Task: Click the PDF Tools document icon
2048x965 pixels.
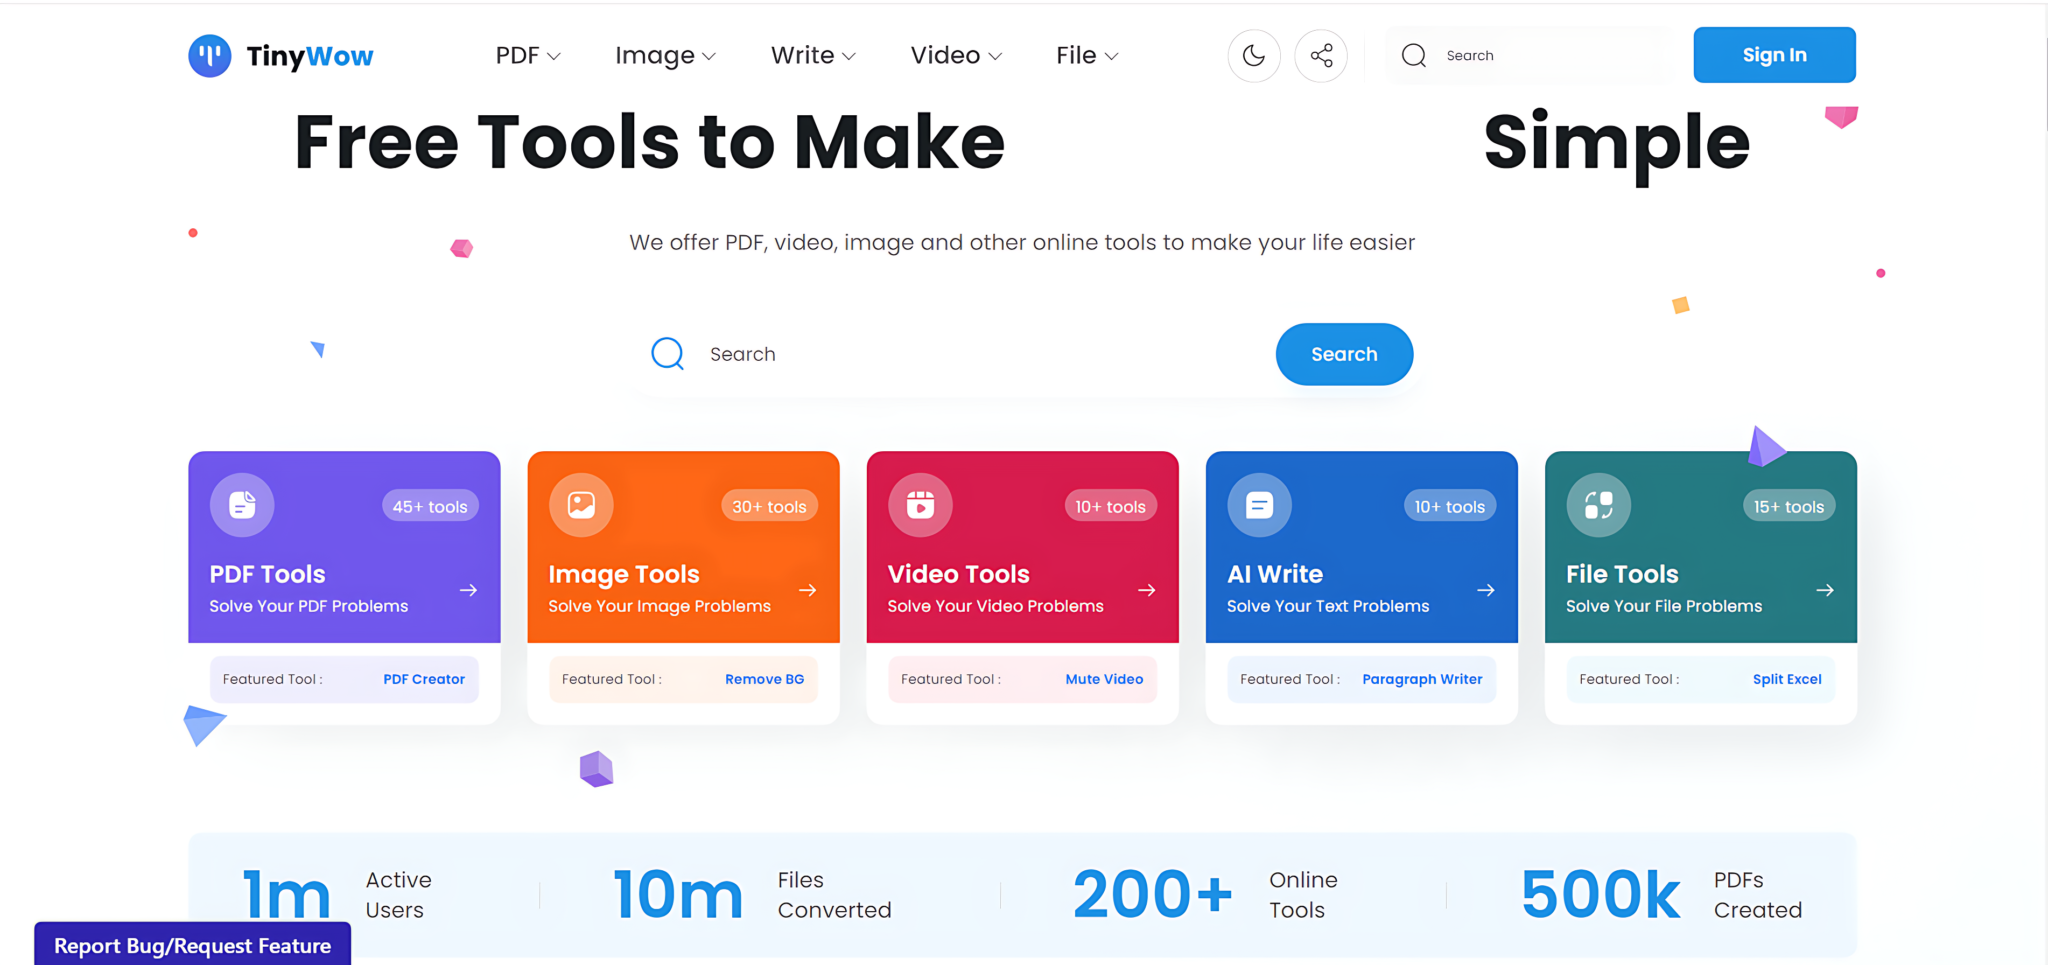Action: point(242,505)
